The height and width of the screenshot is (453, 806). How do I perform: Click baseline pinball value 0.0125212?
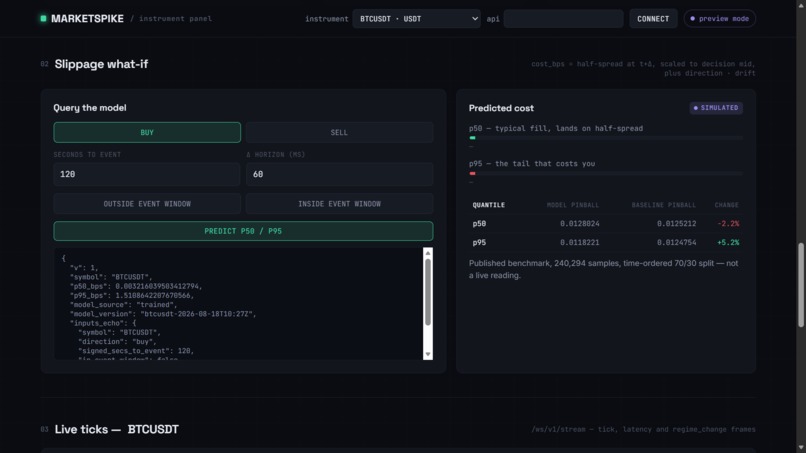[676, 224]
